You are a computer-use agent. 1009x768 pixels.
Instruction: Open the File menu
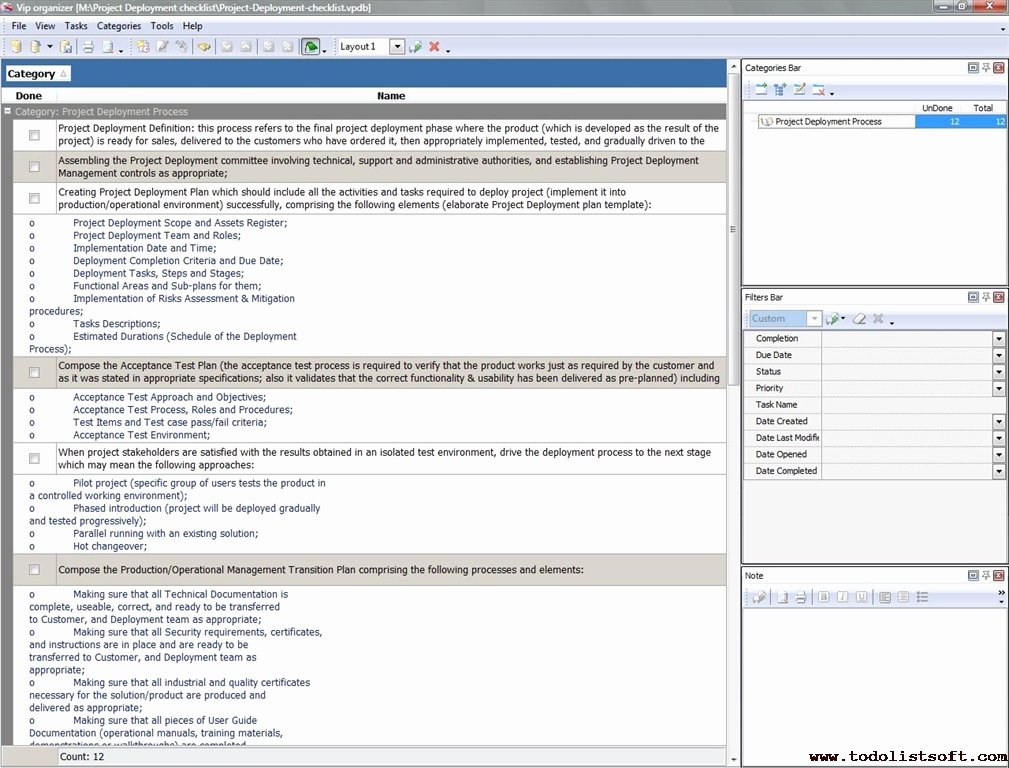pos(19,26)
